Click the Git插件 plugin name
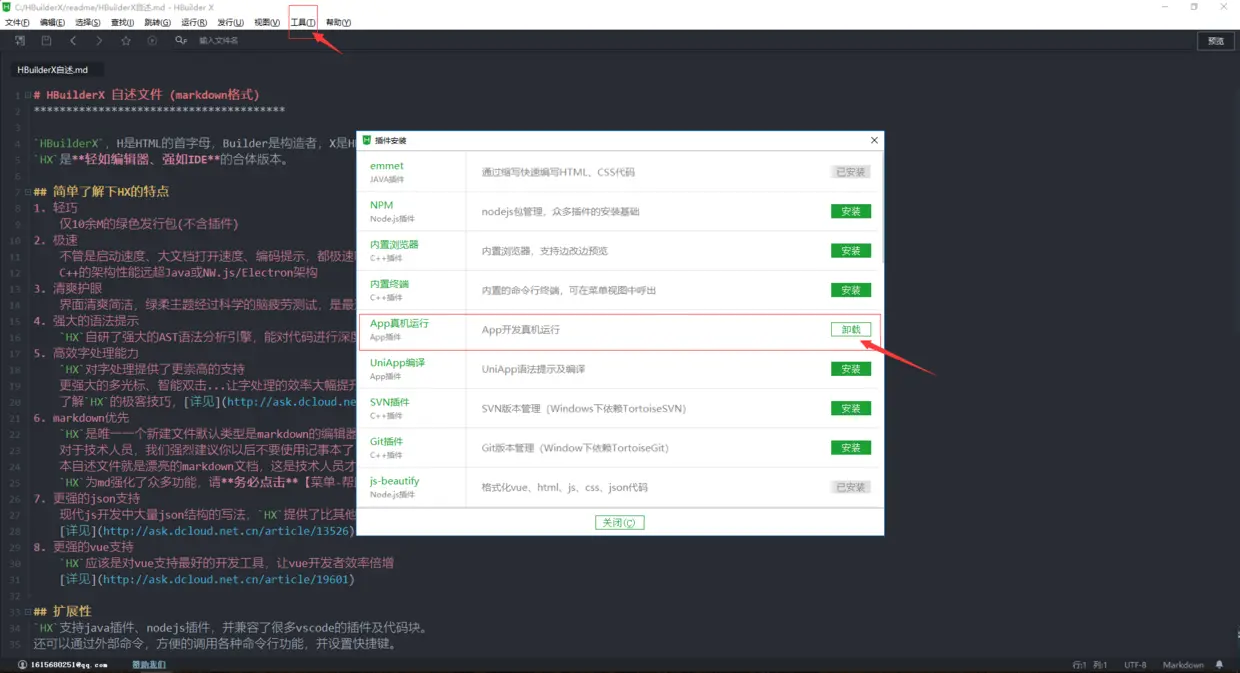Image resolution: width=1240 pixels, height=673 pixels. point(389,441)
